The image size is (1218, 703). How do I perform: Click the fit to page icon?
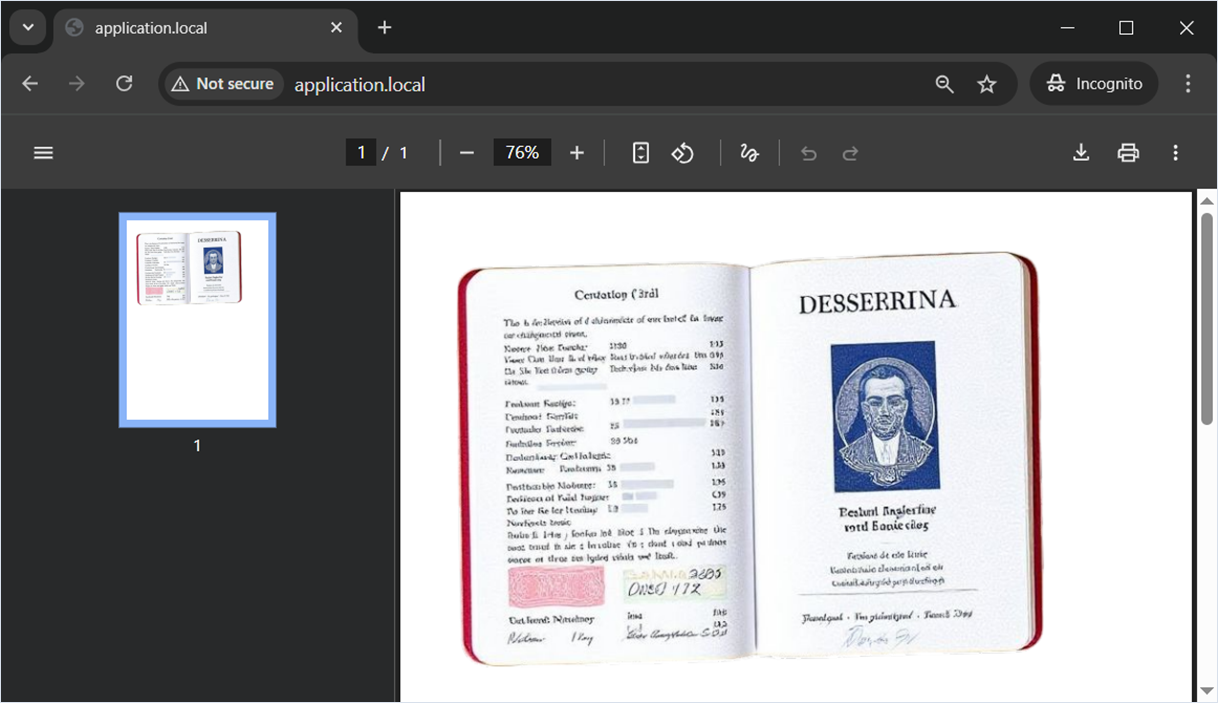(641, 153)
